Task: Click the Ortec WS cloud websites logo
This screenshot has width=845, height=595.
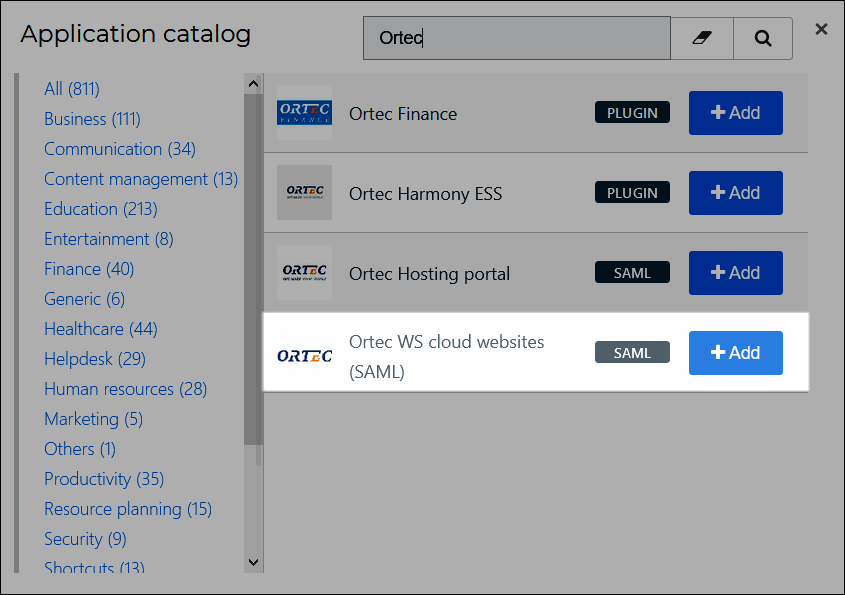Action: pyautogui.click(x=304, y=356)
